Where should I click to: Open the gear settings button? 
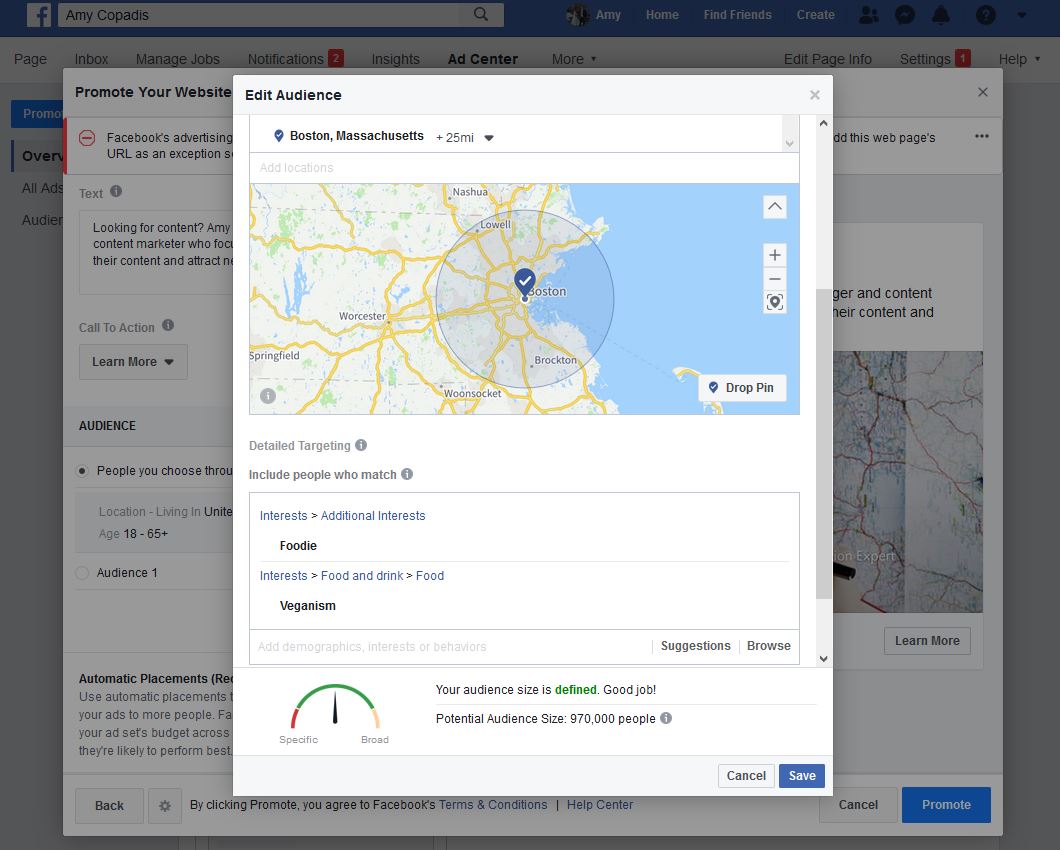click(165, 805)
